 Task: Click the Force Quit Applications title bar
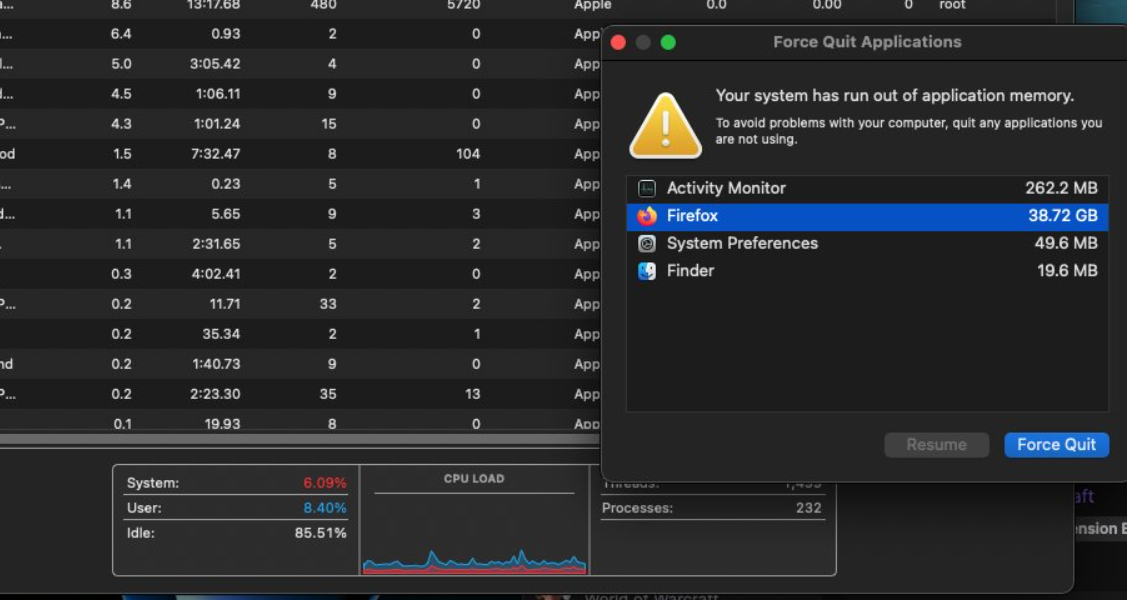click(868, 42)
